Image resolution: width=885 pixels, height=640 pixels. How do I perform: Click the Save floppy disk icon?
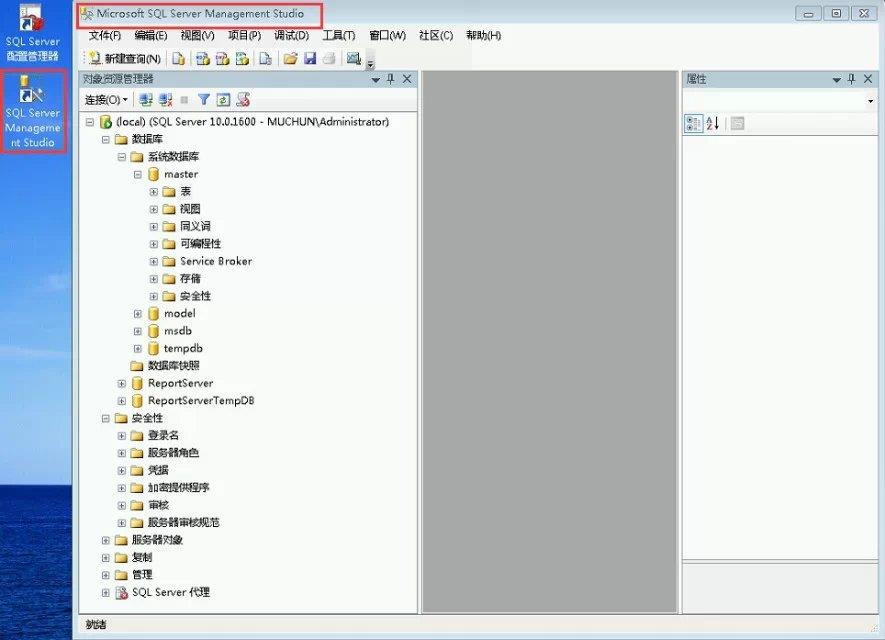[310, 59]
